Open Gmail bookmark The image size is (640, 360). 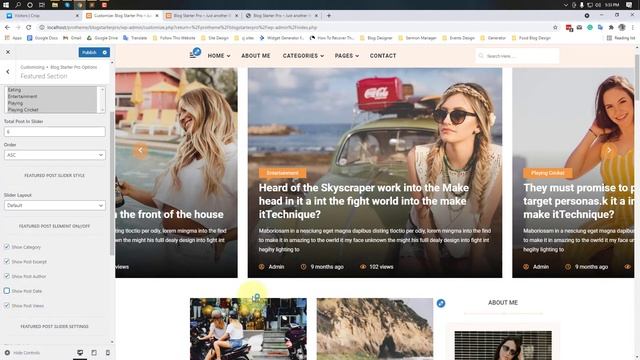(72, 38)
